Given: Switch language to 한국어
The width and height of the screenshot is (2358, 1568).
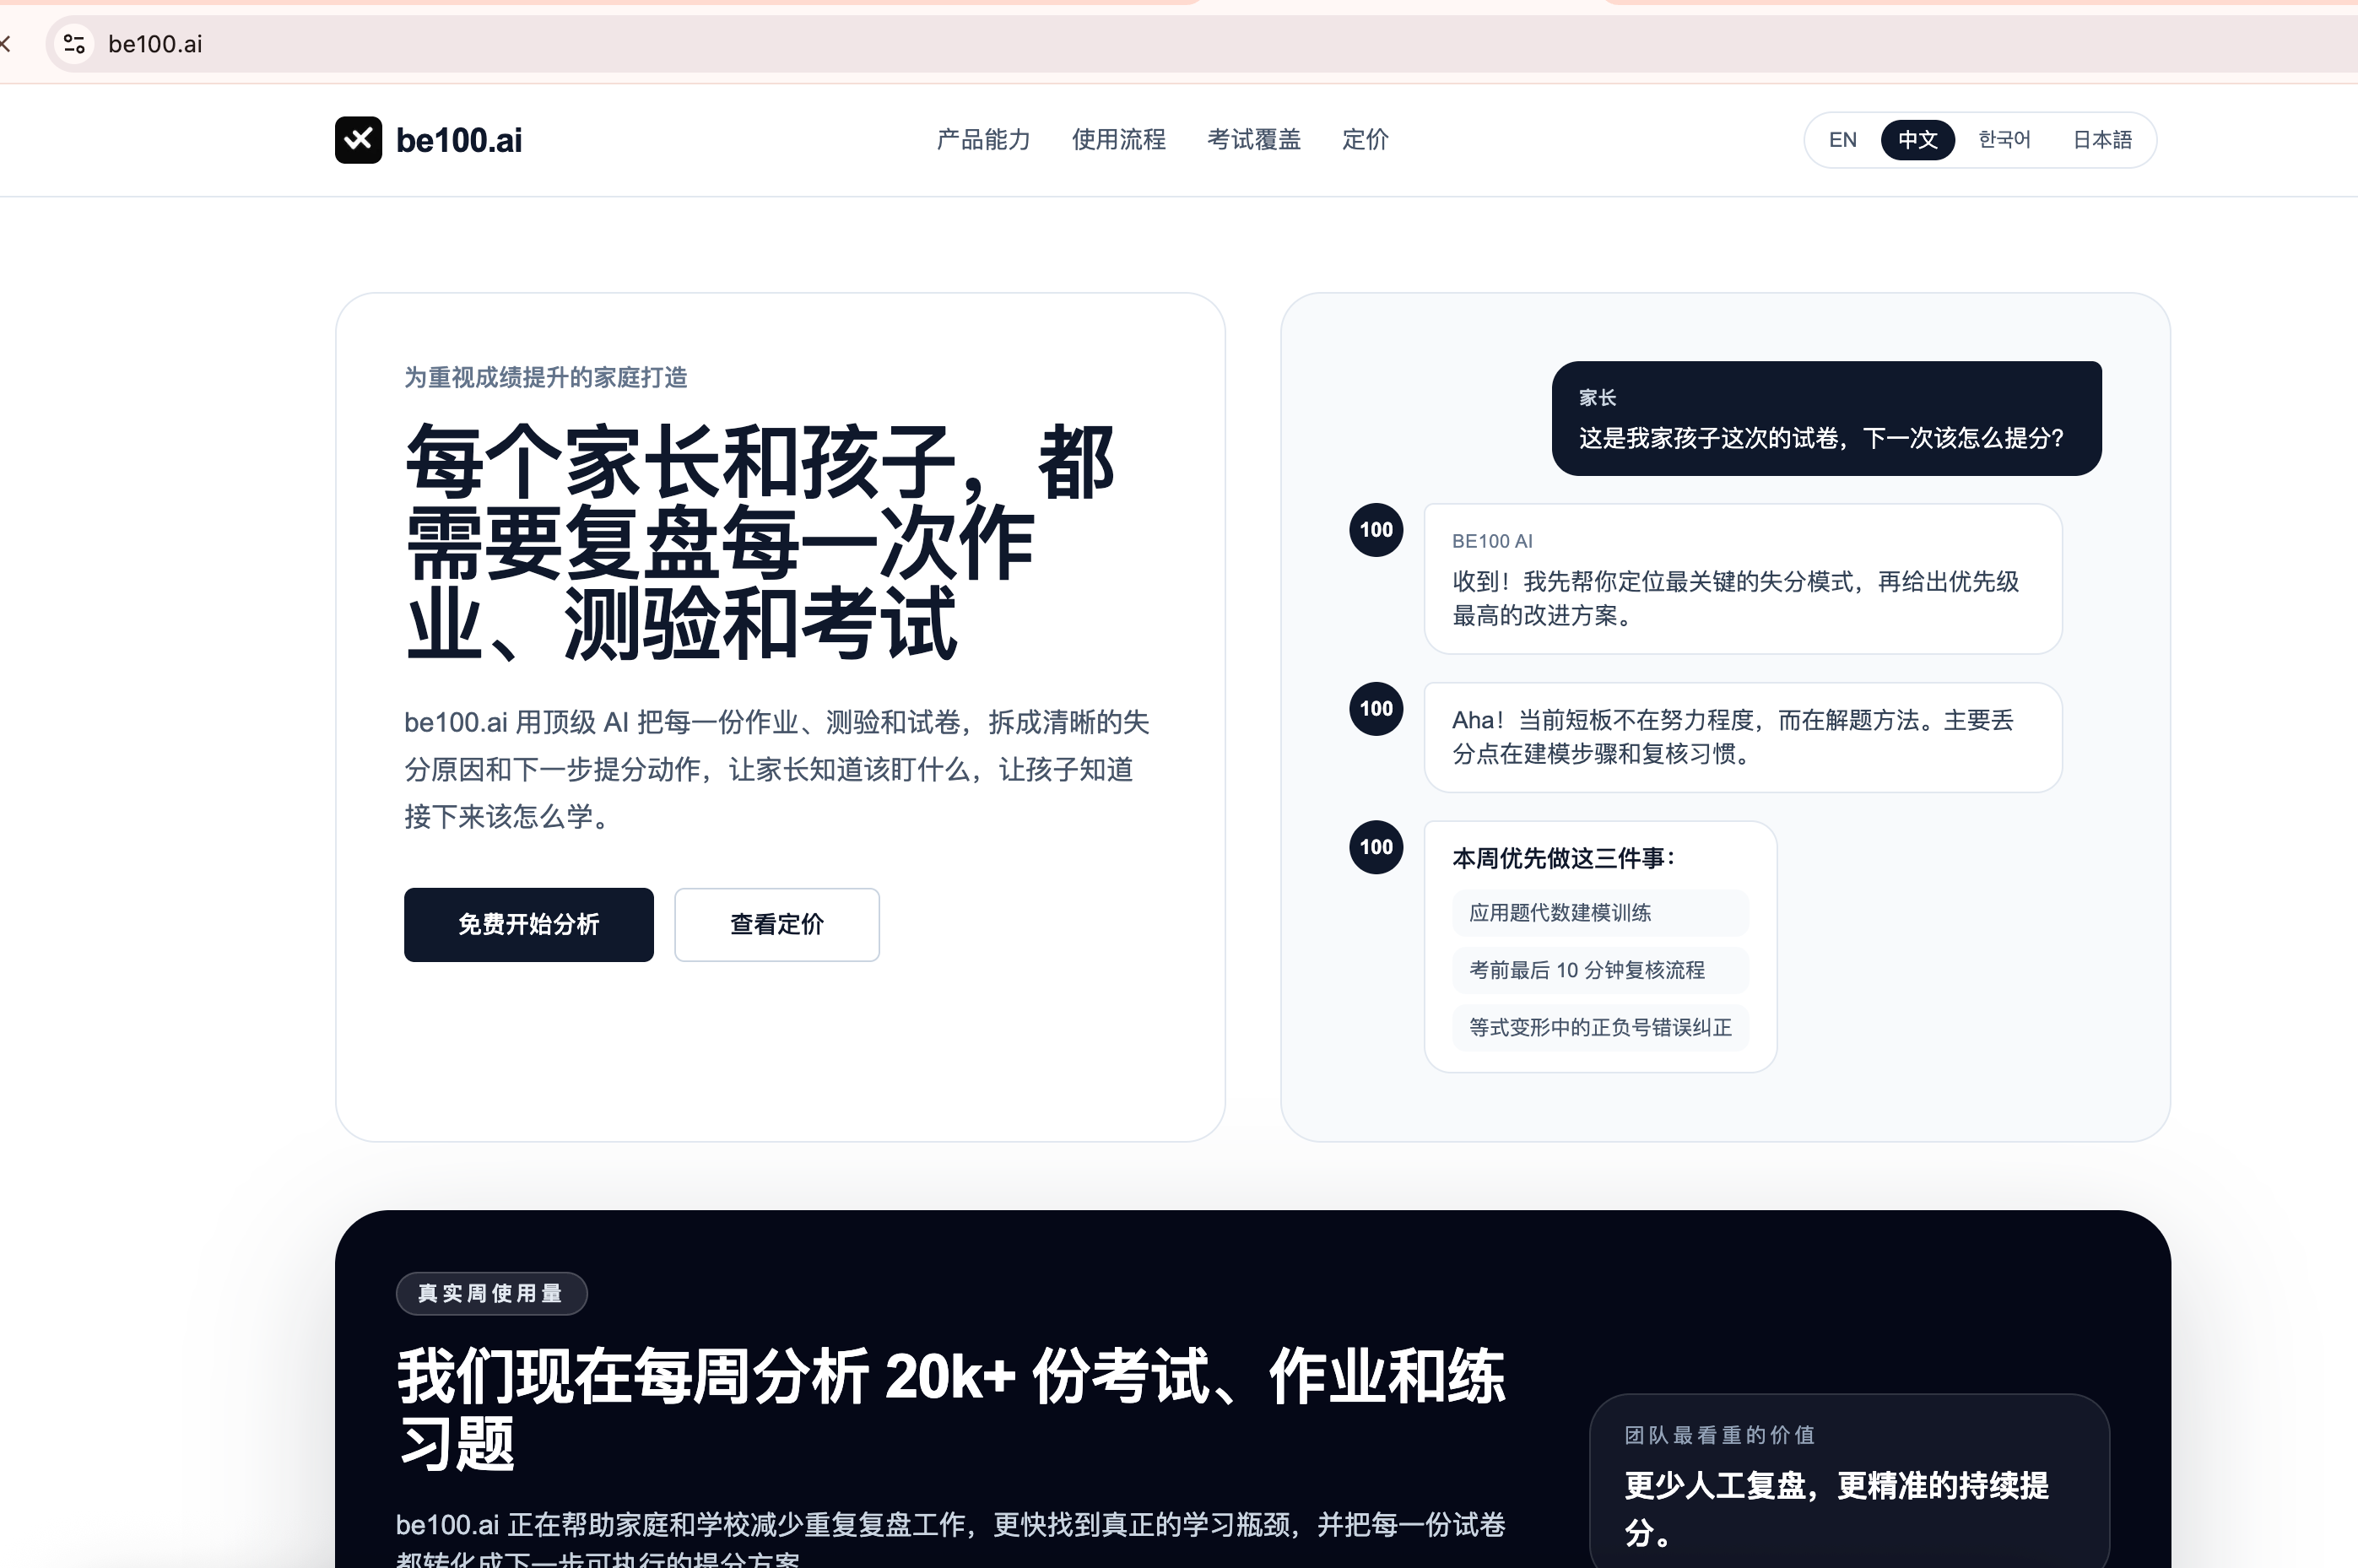Looking at the screenshot, I should (2004, 140).
